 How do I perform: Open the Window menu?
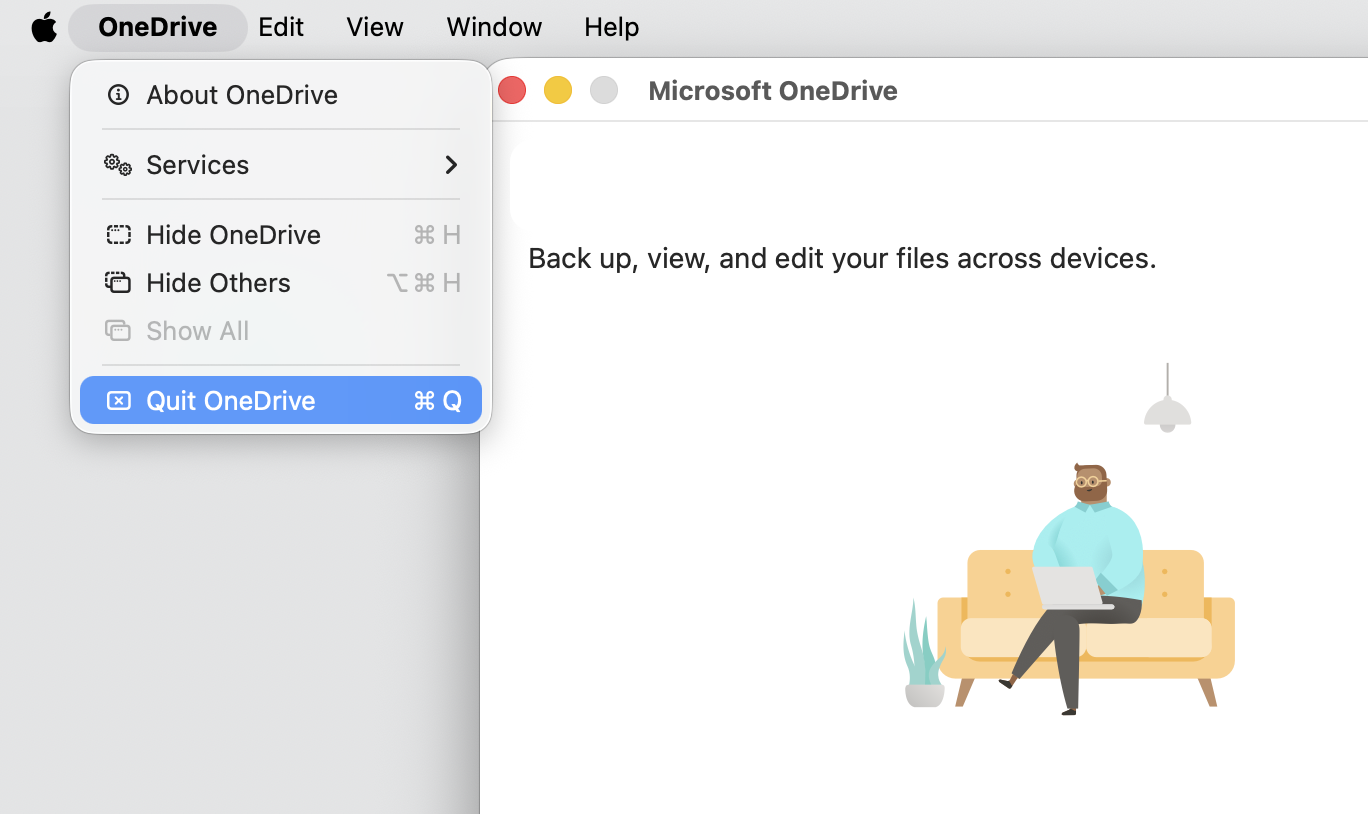494,27
